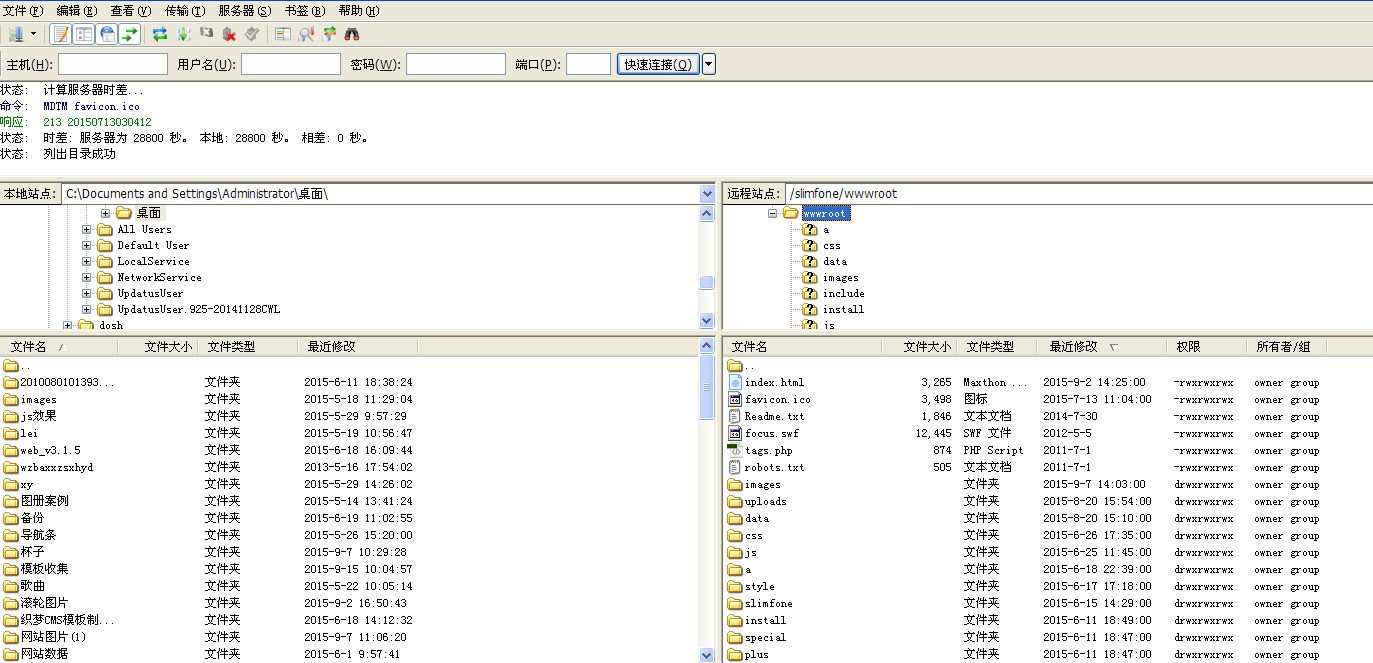The height and width of the screenshot is (663, 1373).
Task: Toggle synchronized browsing icon
Action: pos(329,34)
